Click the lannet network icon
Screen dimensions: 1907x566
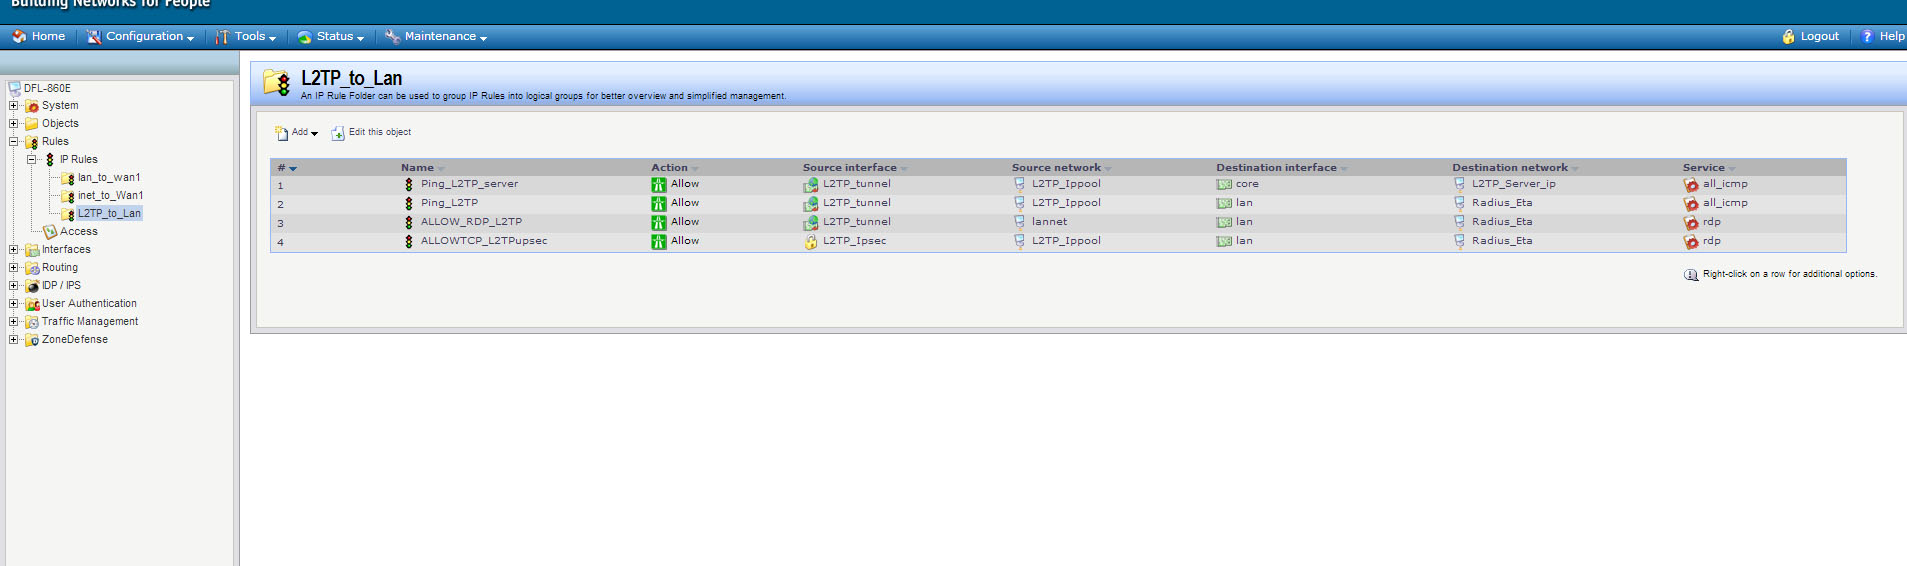click(1019, 222)
